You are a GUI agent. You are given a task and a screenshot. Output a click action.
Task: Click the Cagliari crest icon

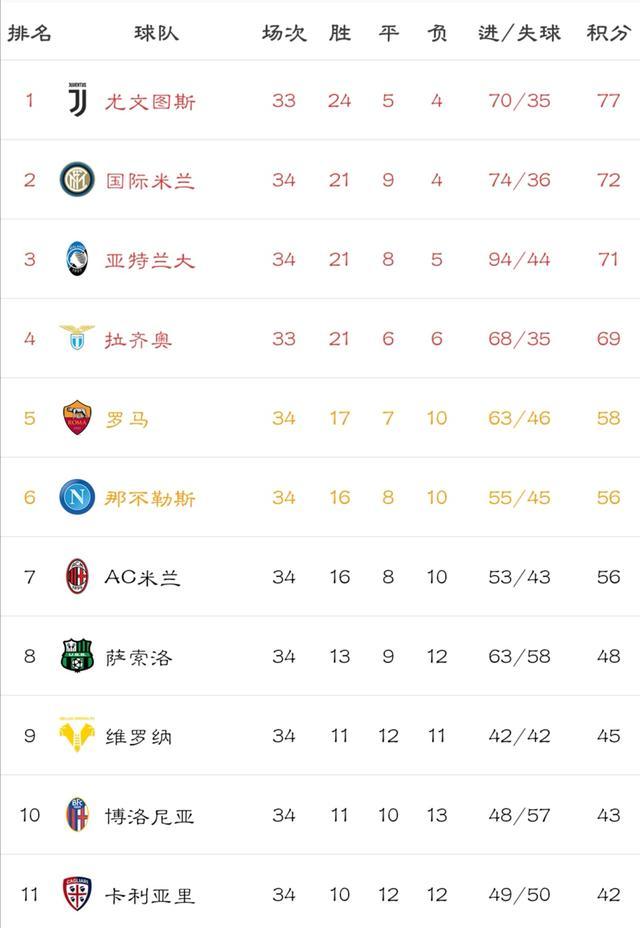click(x=77, y=894)
